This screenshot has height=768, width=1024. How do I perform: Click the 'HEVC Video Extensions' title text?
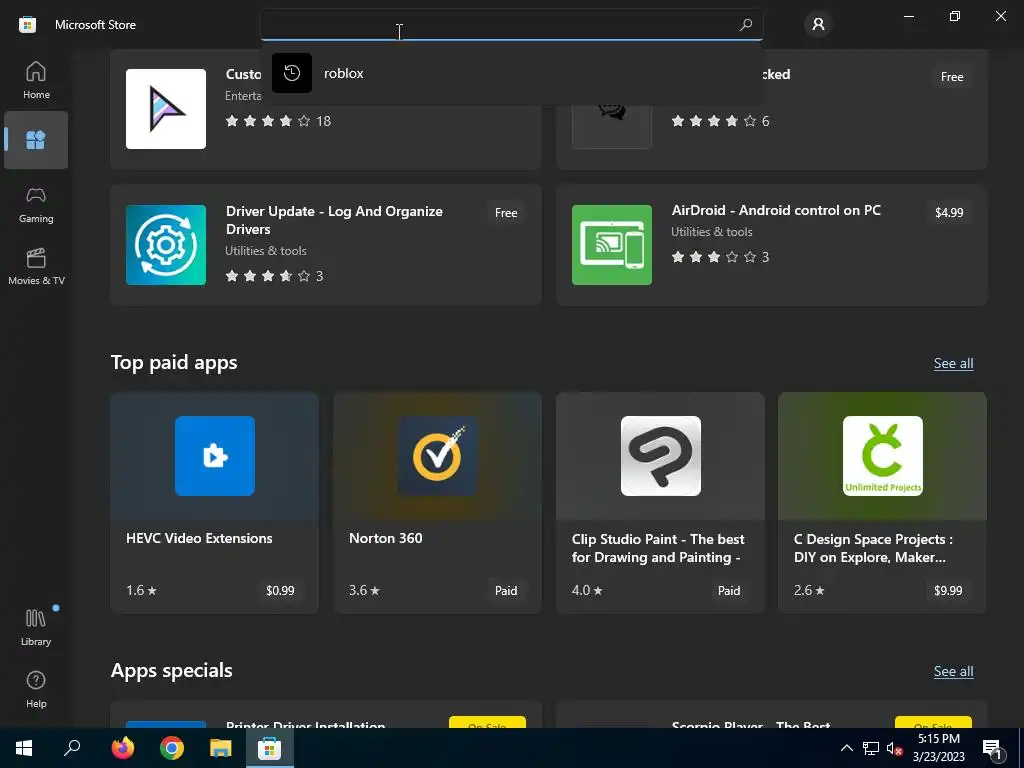[199, 538]
